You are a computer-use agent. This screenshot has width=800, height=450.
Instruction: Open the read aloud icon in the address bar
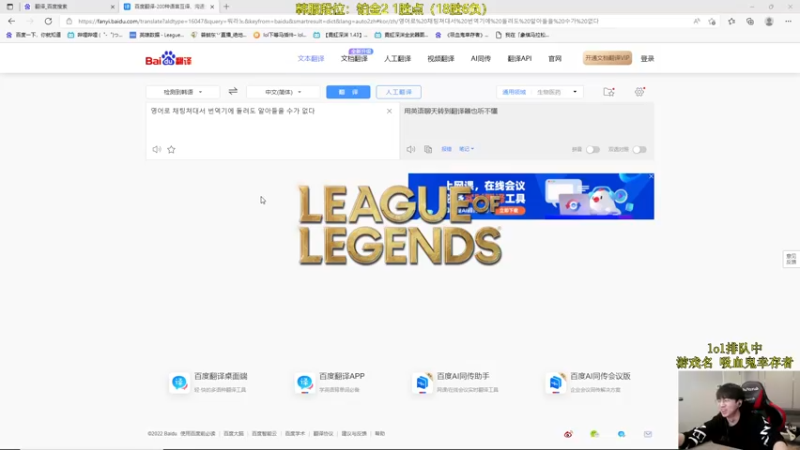pos(696,21)
